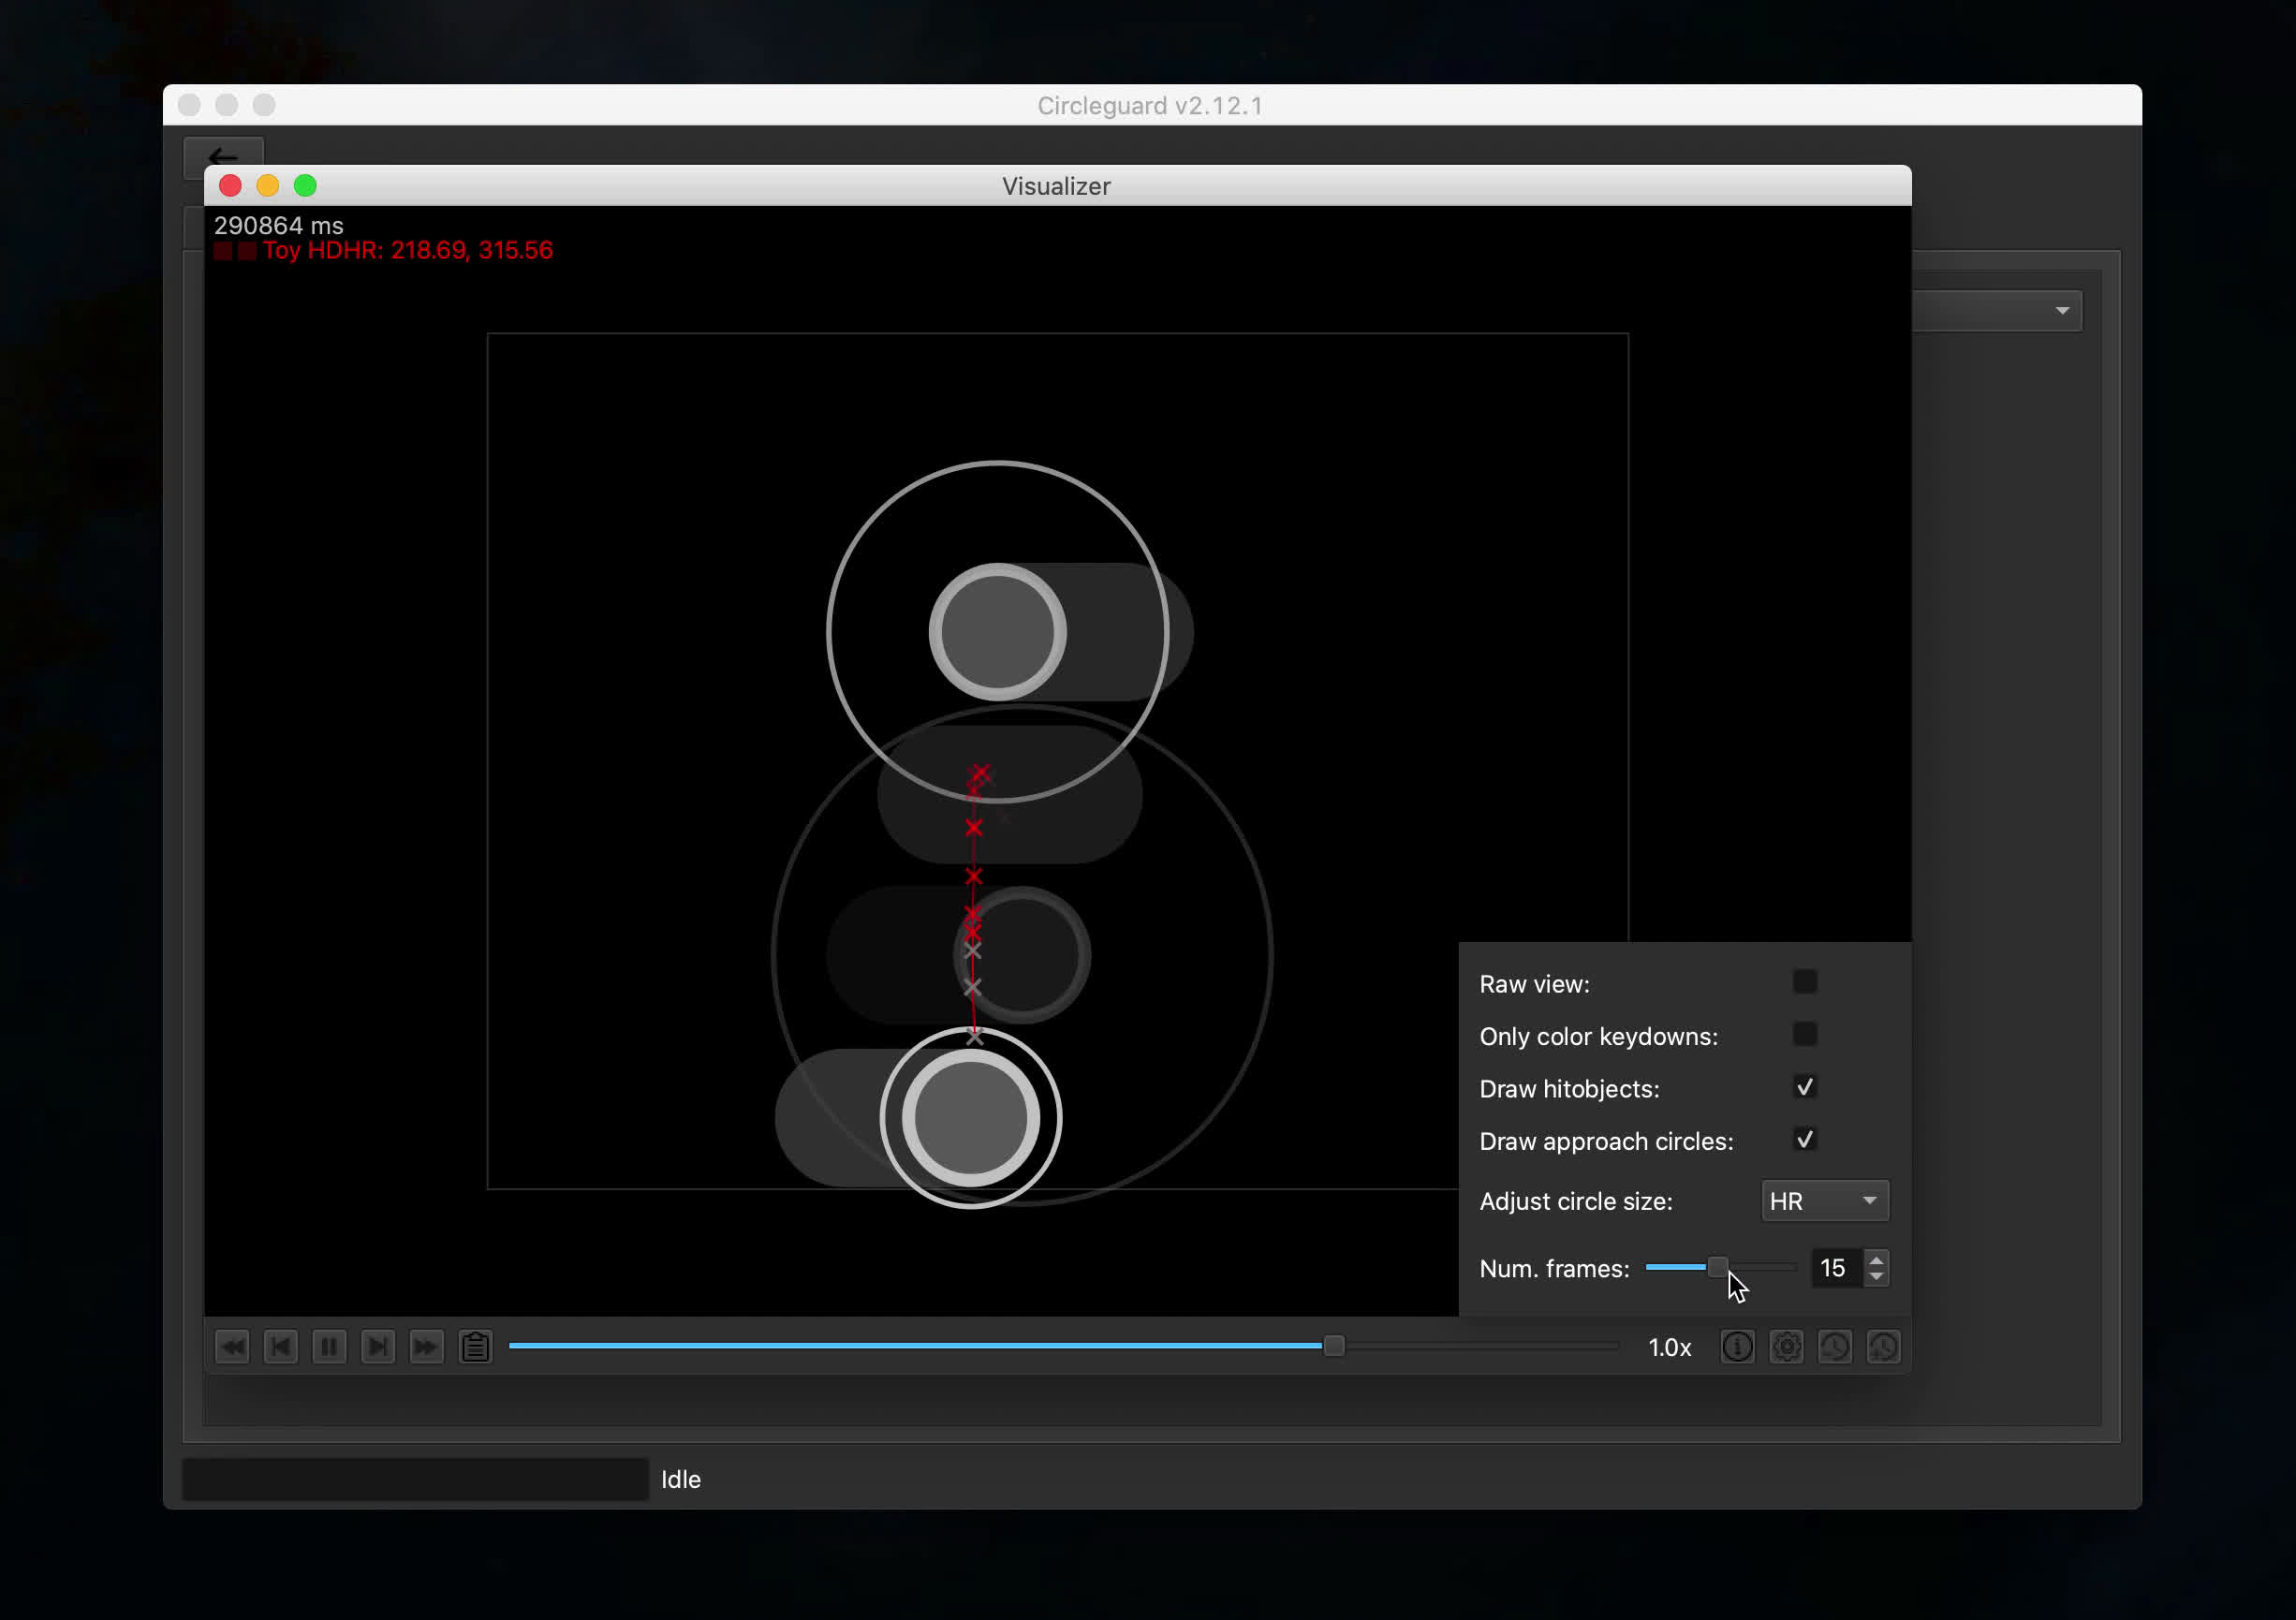Click the back arrow button in Circleguard window
Viewport: 2296px width, 1620px height.
tap(224, 156)
